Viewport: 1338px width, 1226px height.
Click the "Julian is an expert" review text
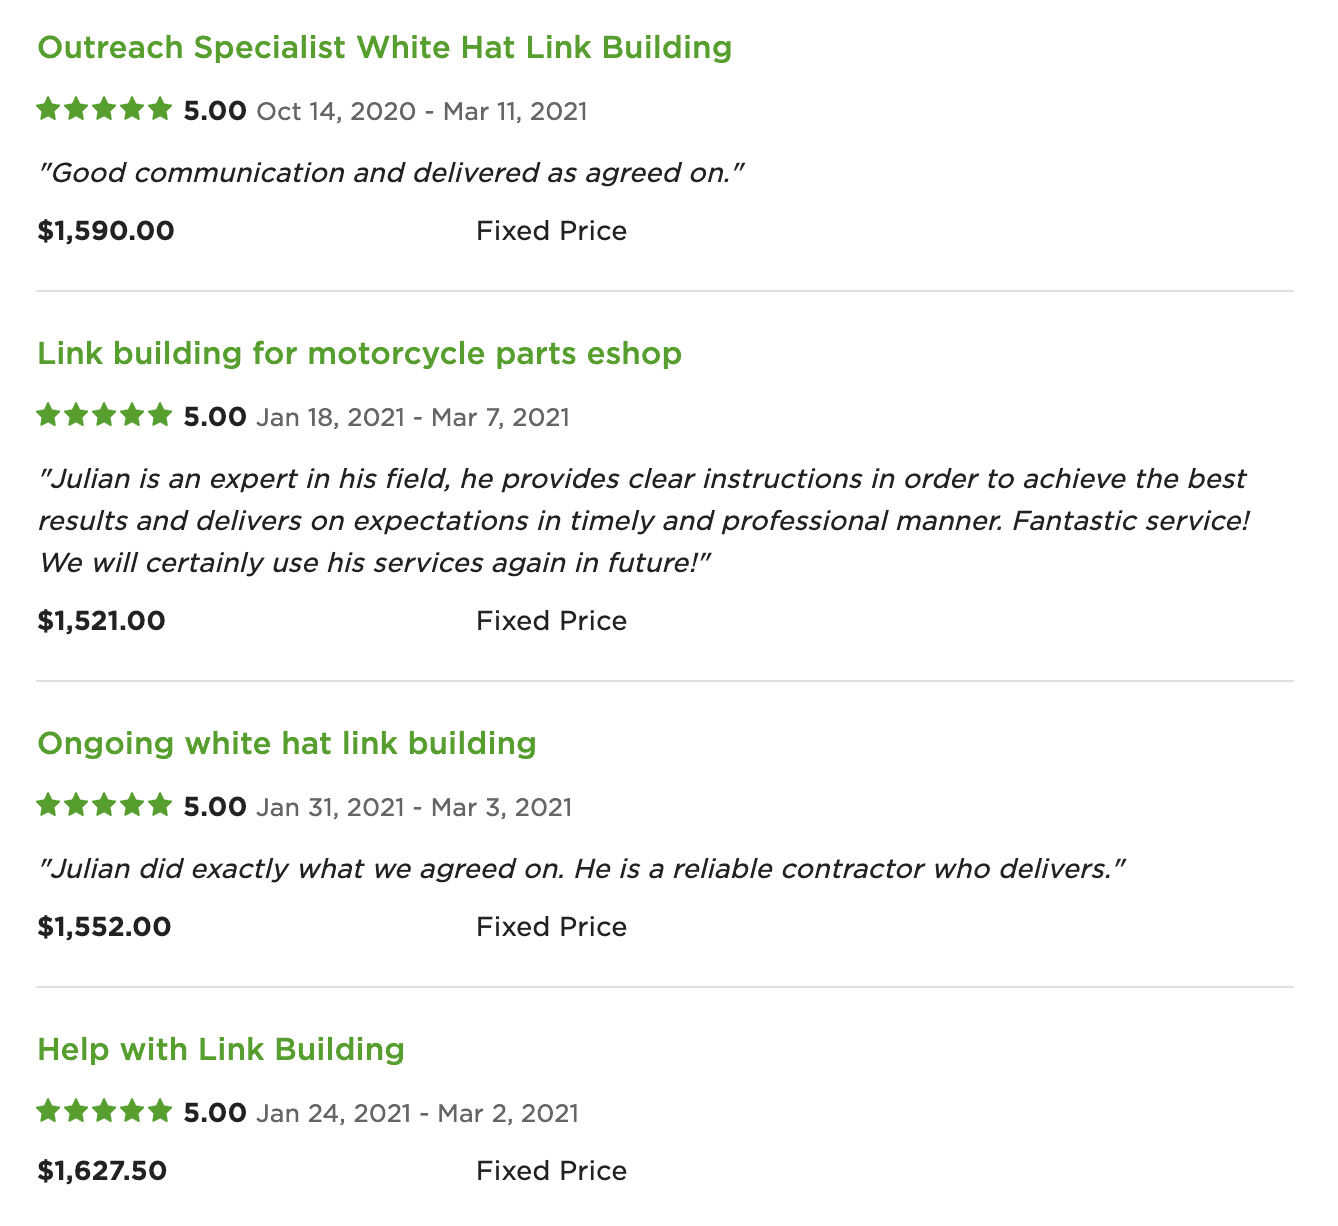644,521
